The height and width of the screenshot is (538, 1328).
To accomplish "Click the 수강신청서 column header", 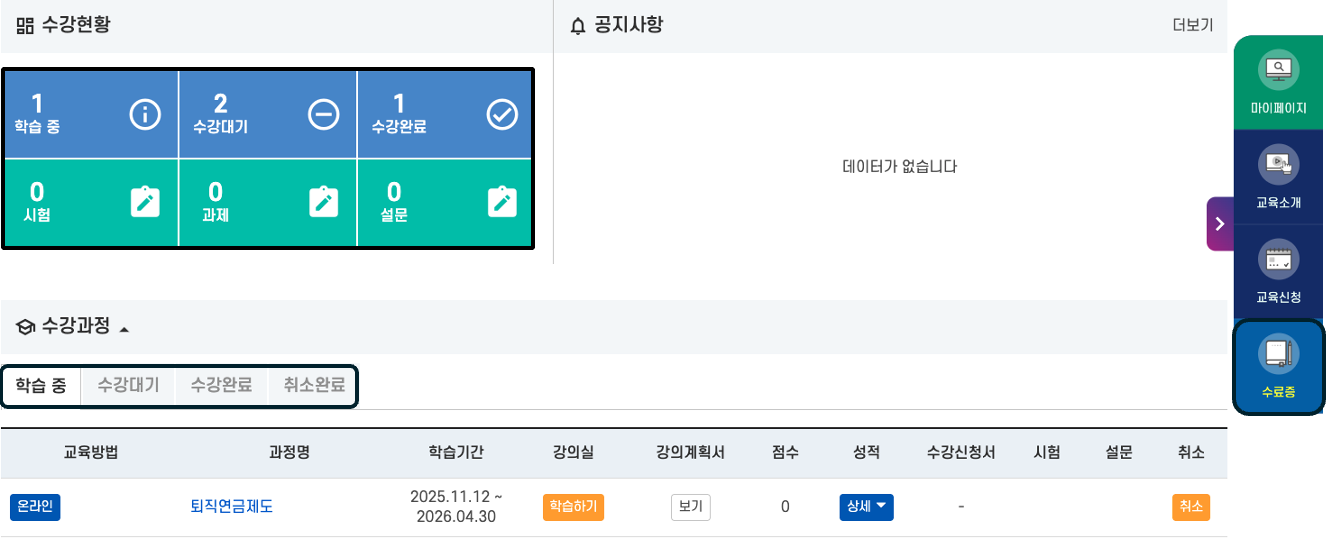I will click(961, 453).
